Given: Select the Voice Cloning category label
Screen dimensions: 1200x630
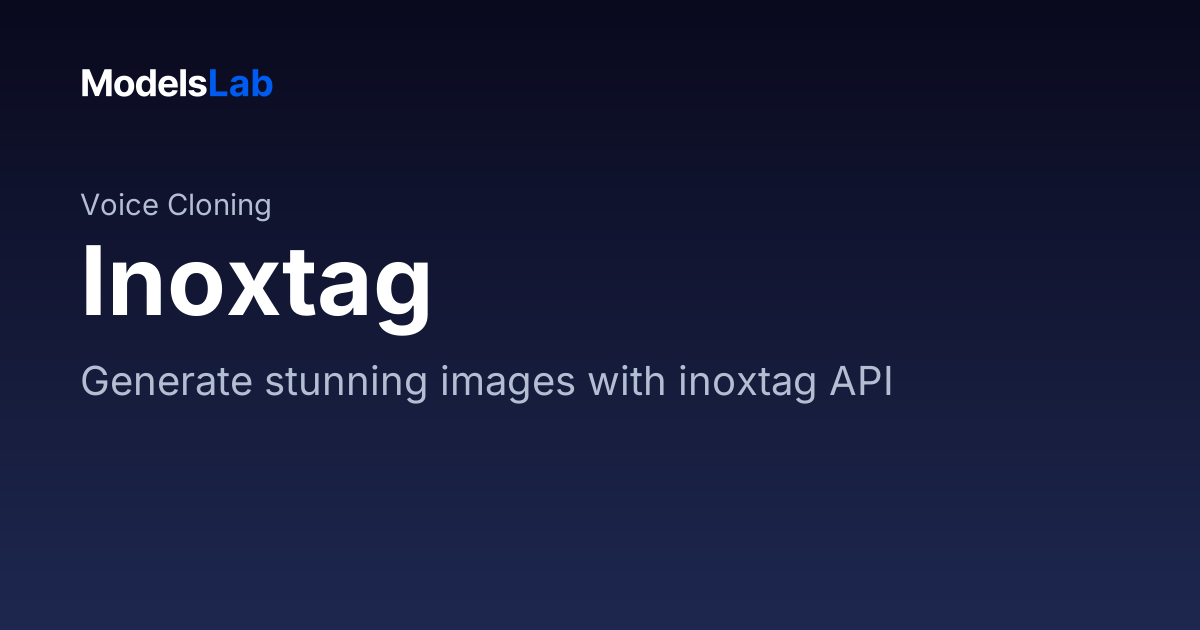Looking at the screenshot, I should coord(176,206).
